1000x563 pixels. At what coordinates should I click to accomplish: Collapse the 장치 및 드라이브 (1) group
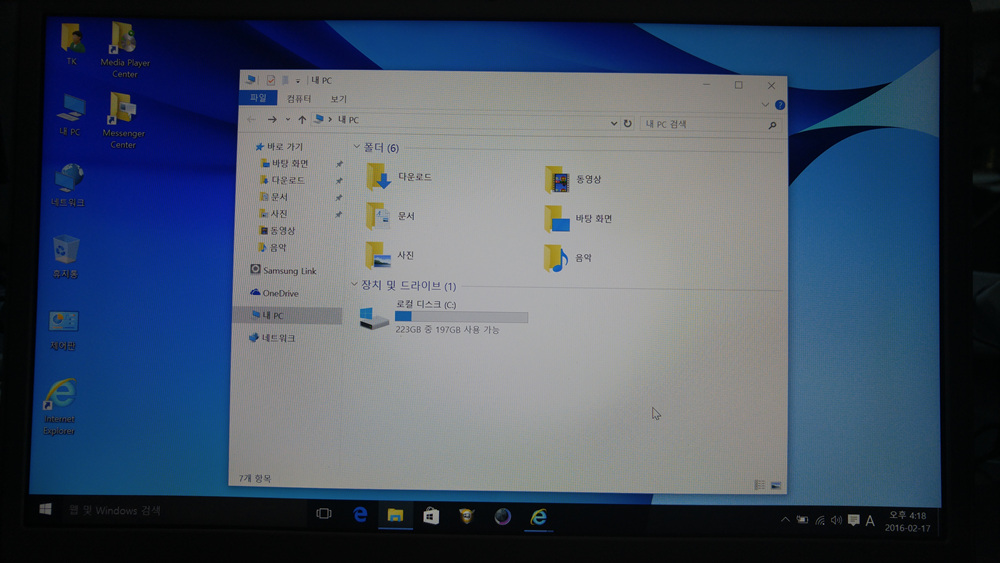tap(354, 284)
